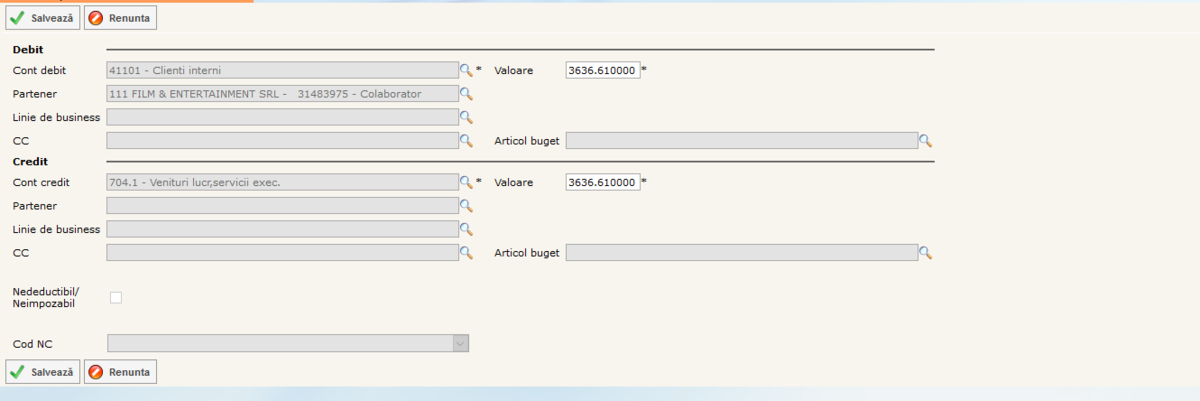
Task: Open partner lookup in Debit section
Action: [465, 94]
